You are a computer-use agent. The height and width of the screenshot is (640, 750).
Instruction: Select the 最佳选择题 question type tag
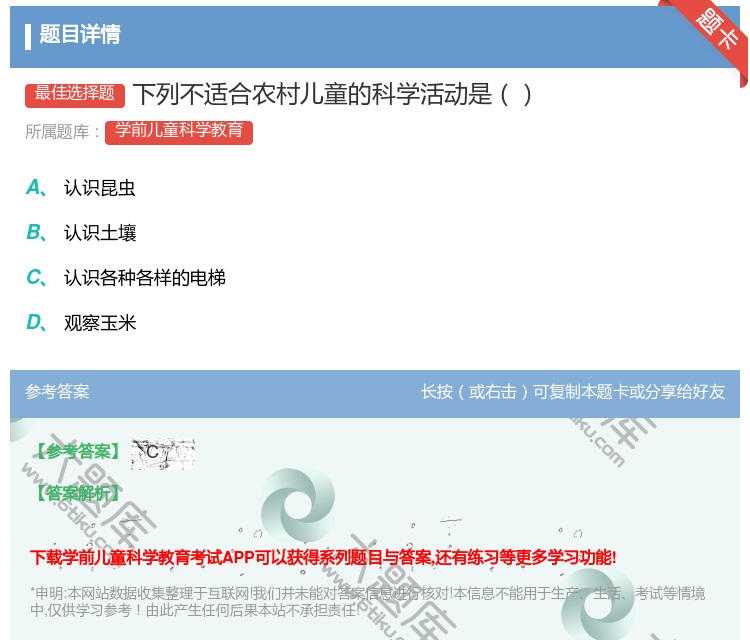[75, 95]
